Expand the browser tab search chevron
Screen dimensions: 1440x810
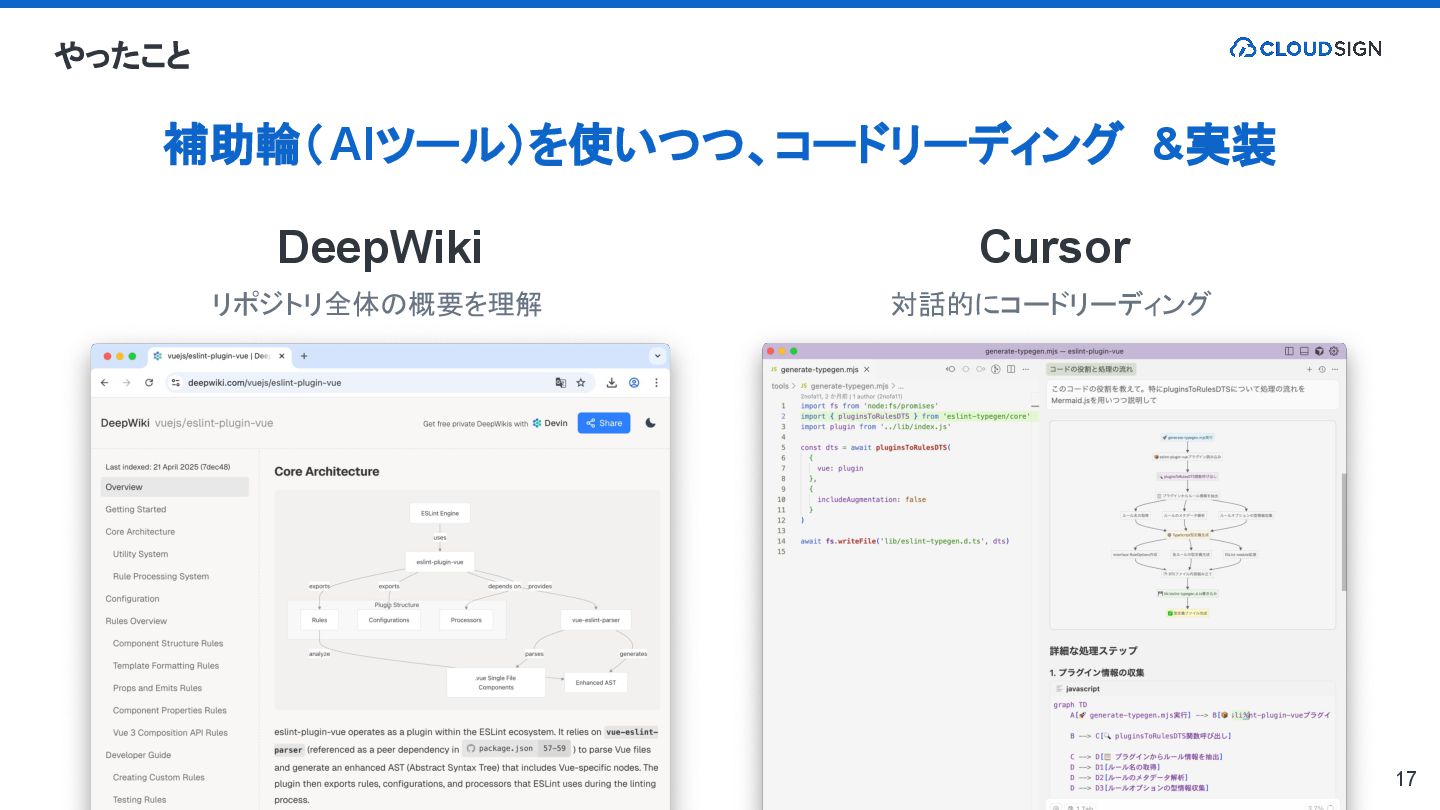click(x=657, y=355)
